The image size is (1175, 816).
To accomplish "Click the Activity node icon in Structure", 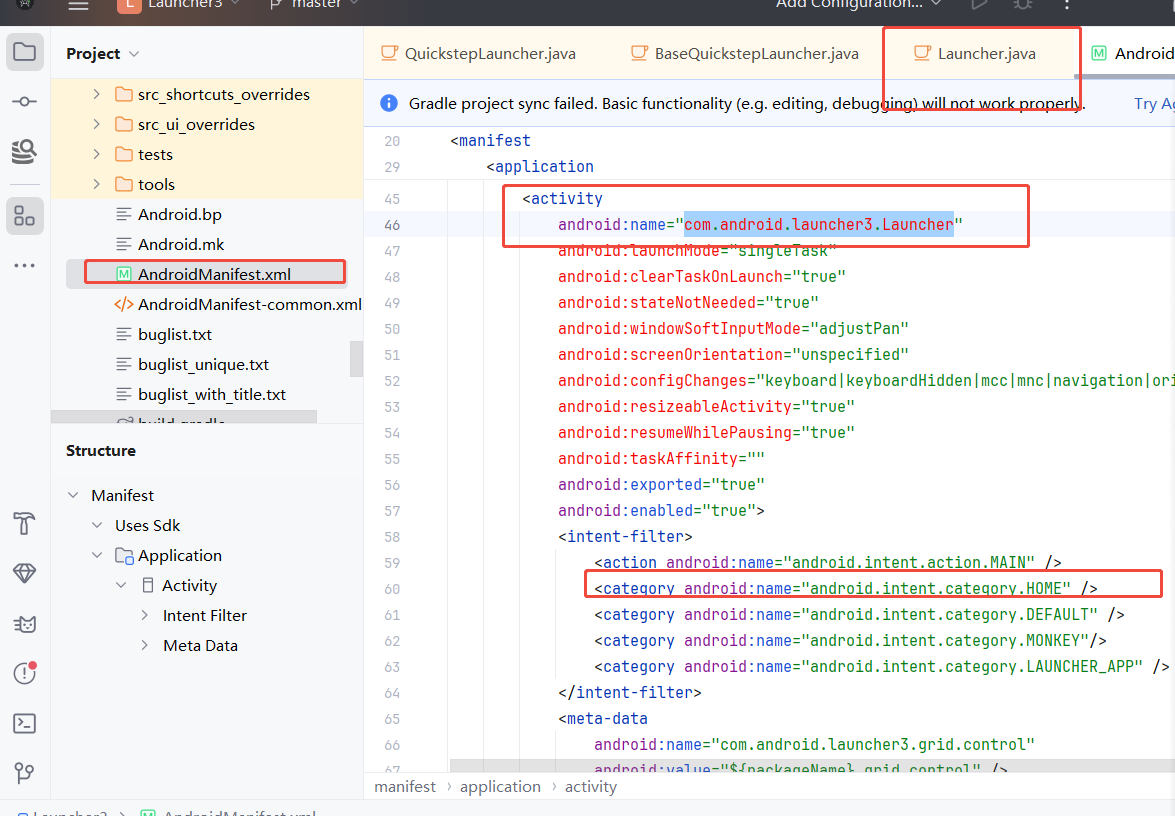I will pyautogui.click(x=148, y=585).
